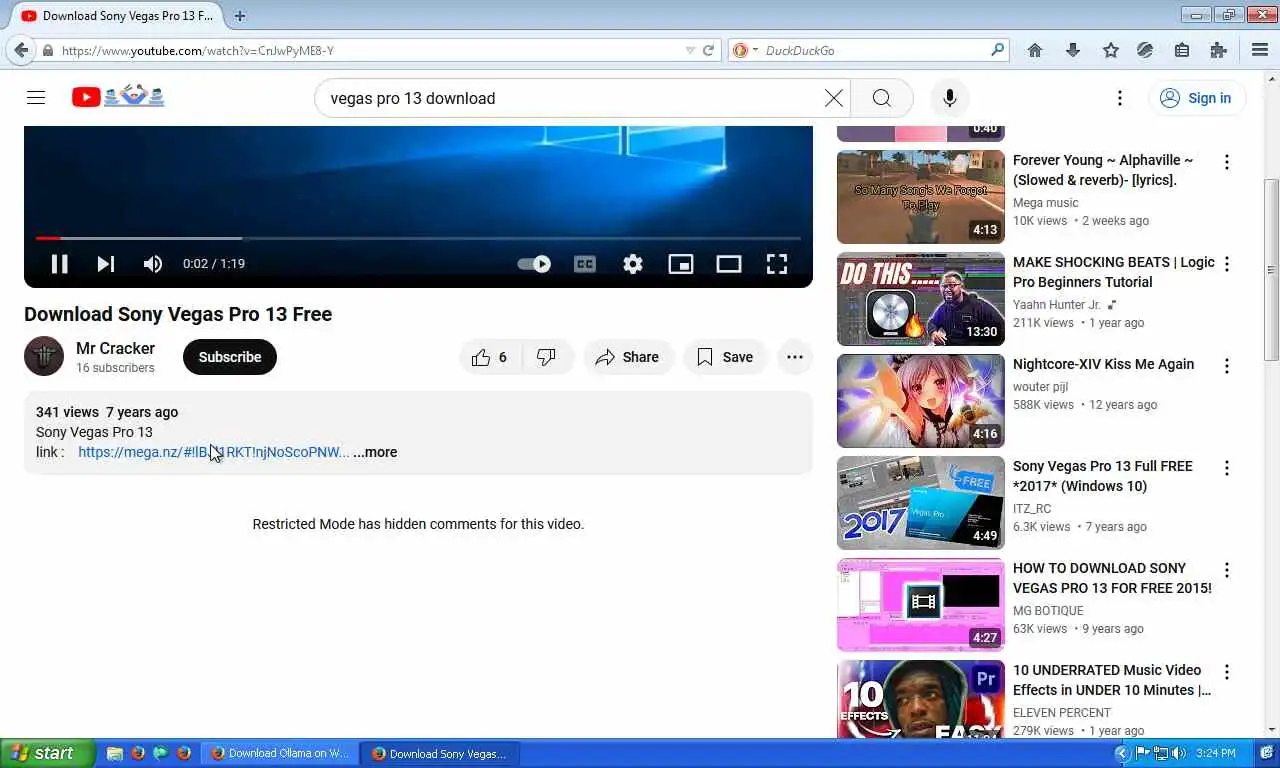Click the video progress bar

[418, 238]
